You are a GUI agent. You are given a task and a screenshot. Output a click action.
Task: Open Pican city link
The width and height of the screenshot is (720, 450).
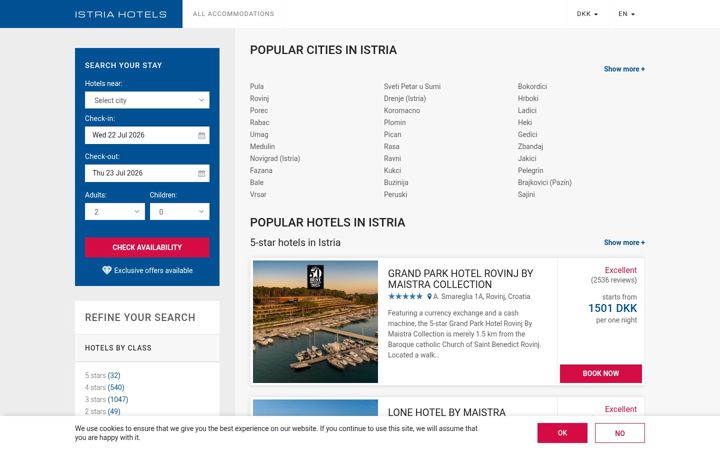pyautogui.click(x=393, y=134)
